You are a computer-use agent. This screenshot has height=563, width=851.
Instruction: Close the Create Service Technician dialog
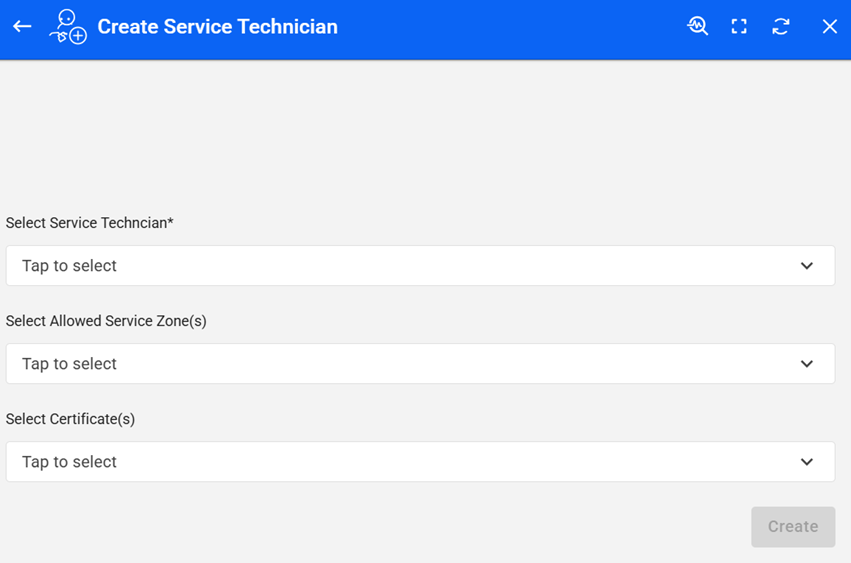829,27
